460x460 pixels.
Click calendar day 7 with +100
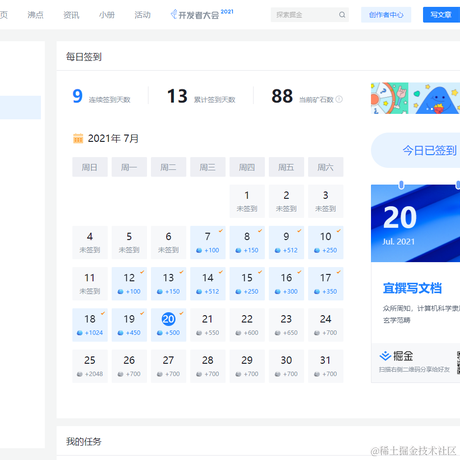tap(208, 242)
